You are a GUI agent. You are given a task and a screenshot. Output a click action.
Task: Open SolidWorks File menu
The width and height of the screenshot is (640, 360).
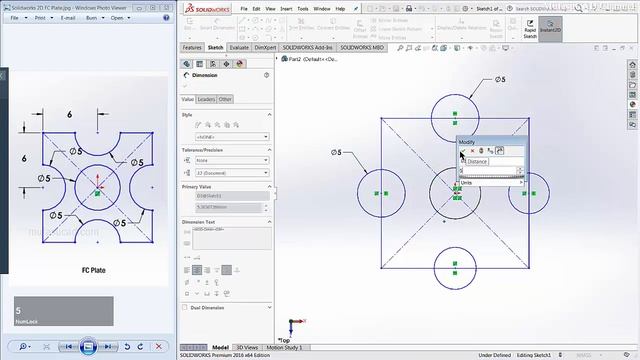pos(244,9)
